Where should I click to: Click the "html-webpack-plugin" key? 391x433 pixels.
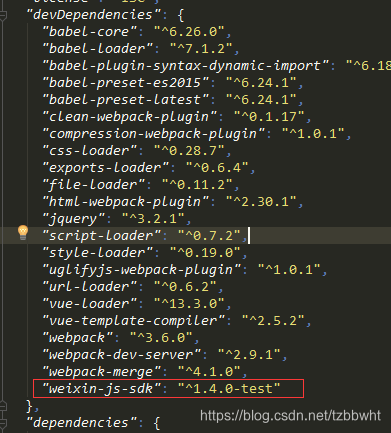click(125, 202)
